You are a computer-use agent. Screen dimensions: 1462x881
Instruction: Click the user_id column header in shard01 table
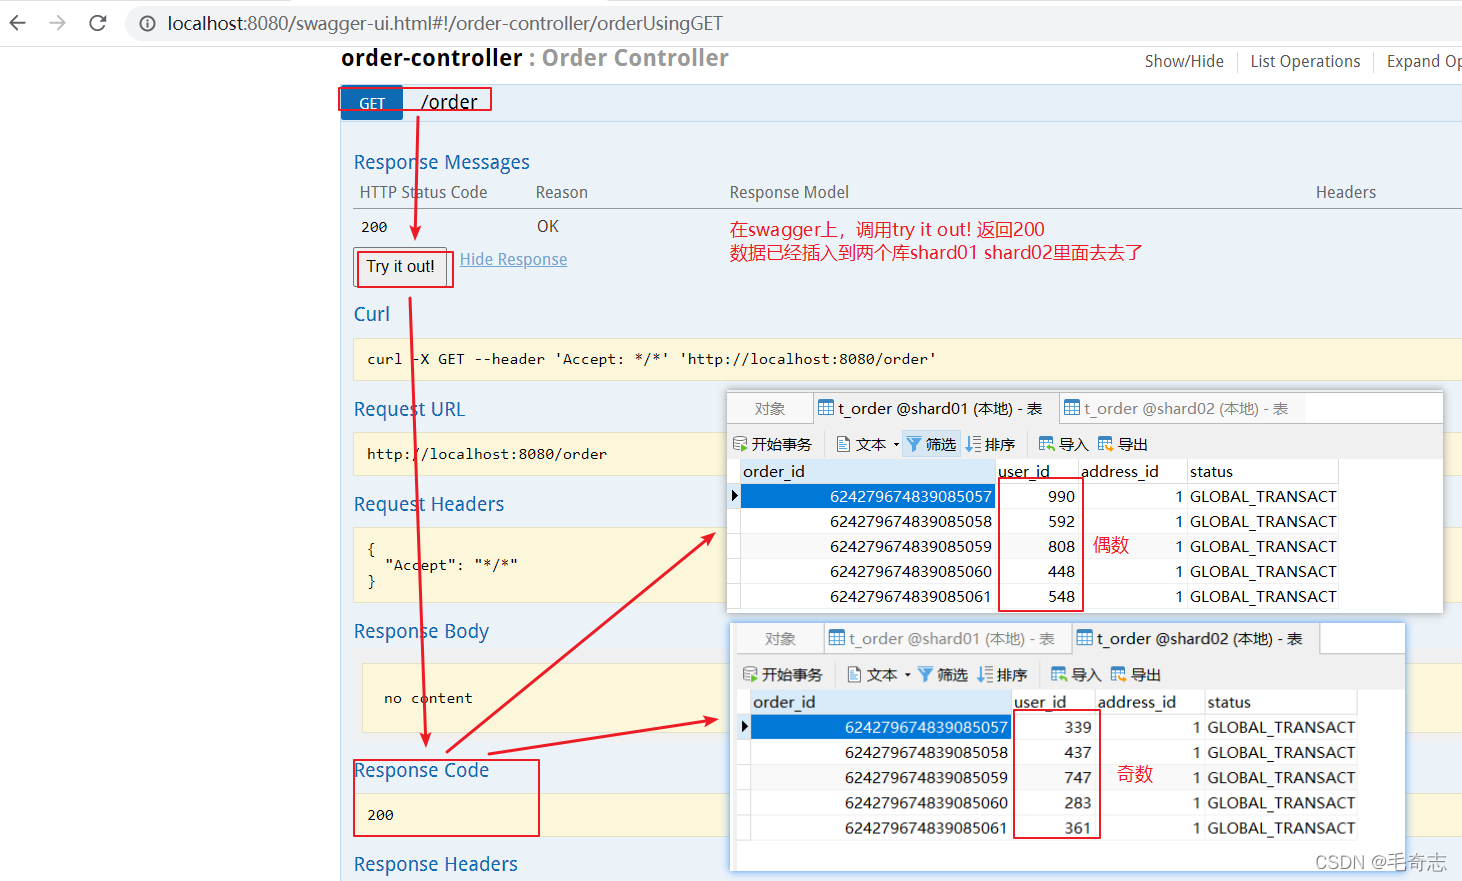coord(1037,472)
